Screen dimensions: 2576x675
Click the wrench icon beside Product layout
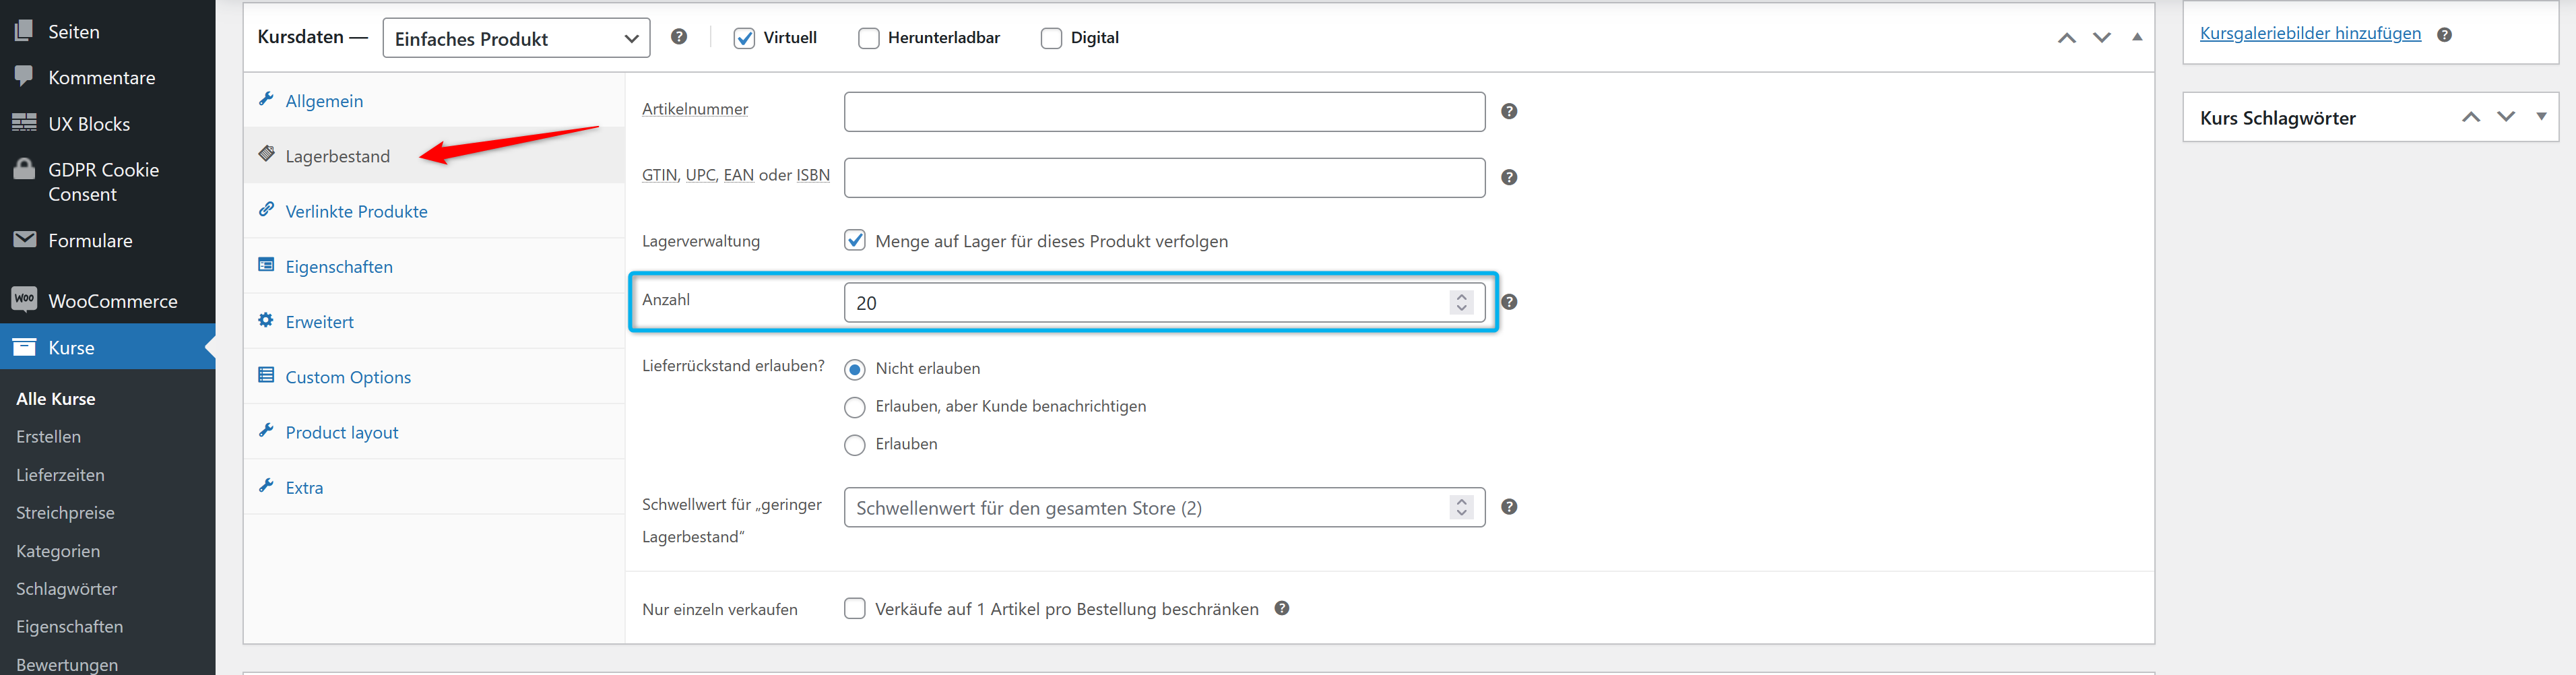pos(266,430)
